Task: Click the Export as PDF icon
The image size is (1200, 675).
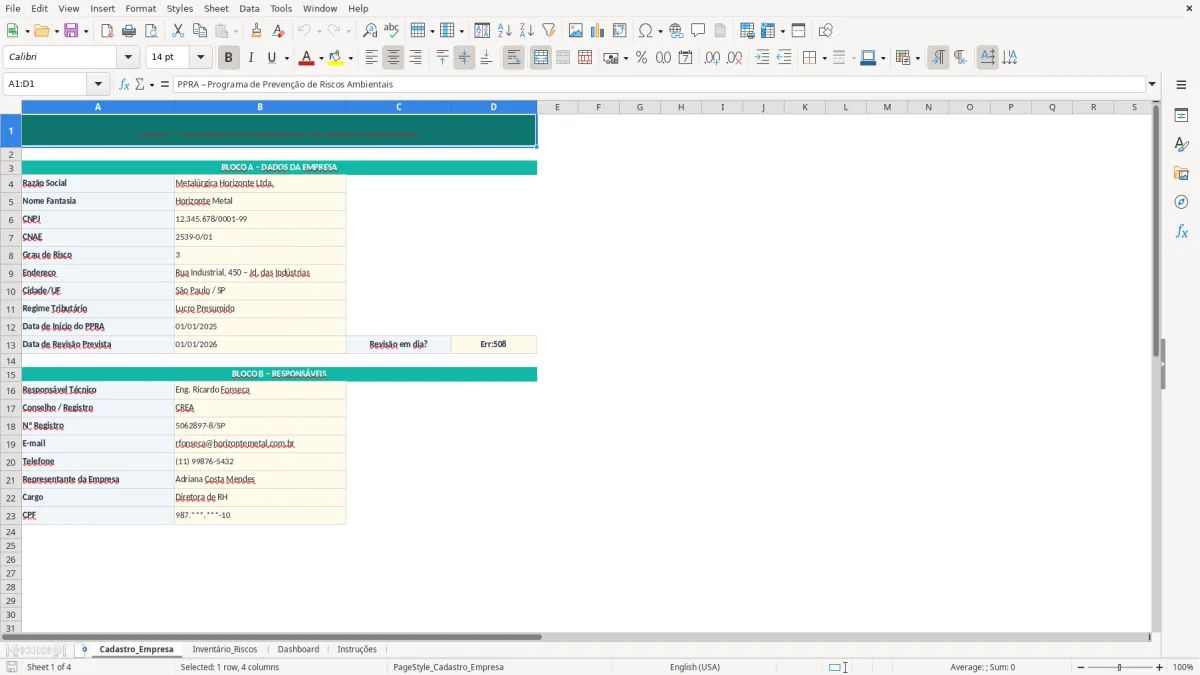Action: (x=107, y=31)
